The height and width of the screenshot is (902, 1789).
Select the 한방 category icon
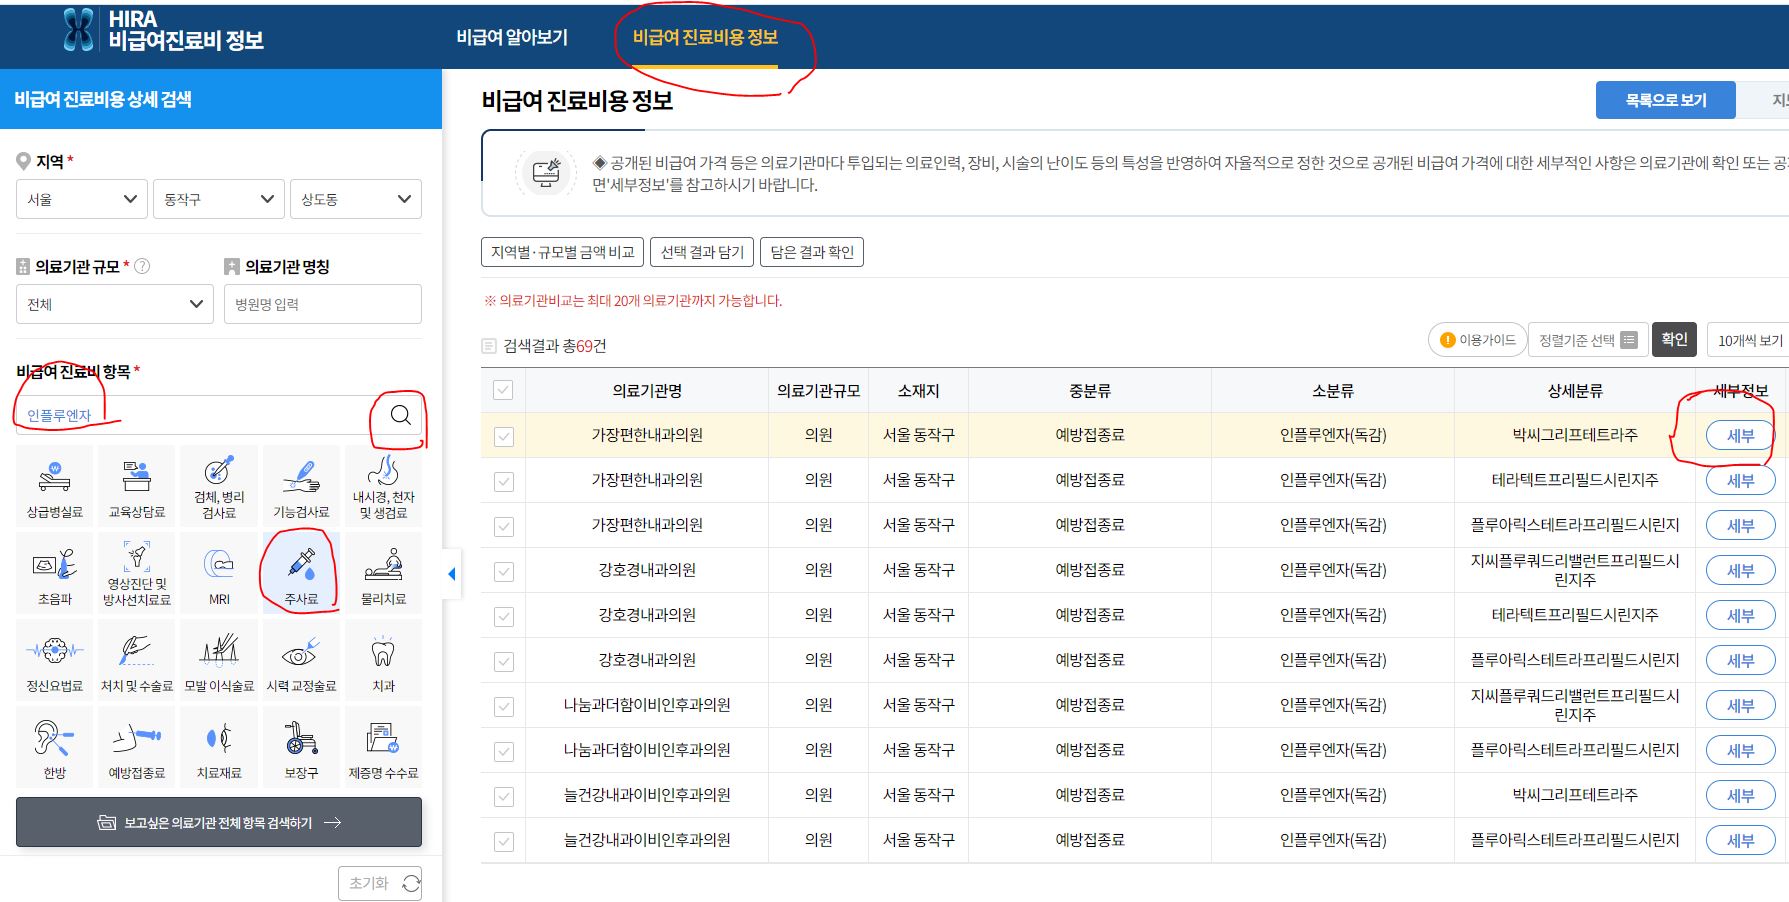coord(55,747)
